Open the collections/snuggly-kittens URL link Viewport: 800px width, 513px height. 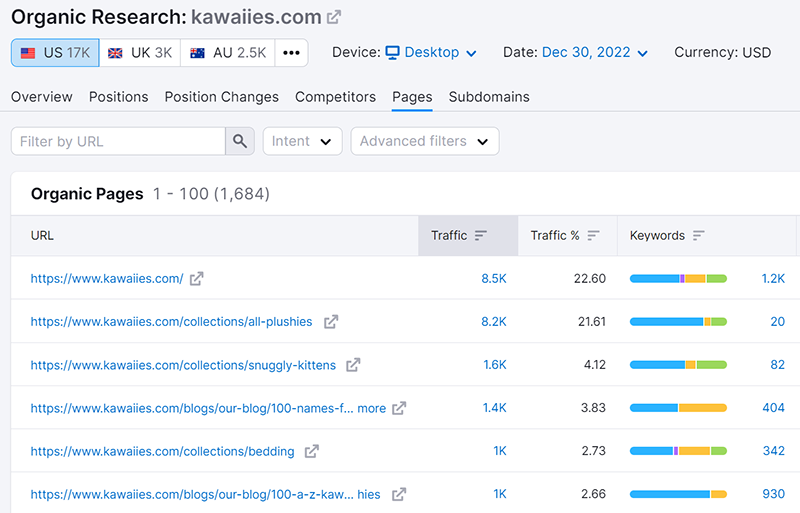183,365
